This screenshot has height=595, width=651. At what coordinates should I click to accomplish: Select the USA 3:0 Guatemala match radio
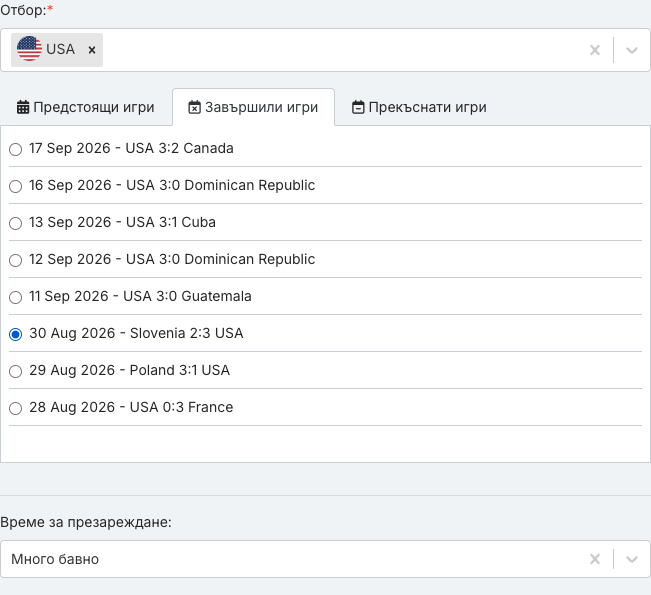pos(15,297)
